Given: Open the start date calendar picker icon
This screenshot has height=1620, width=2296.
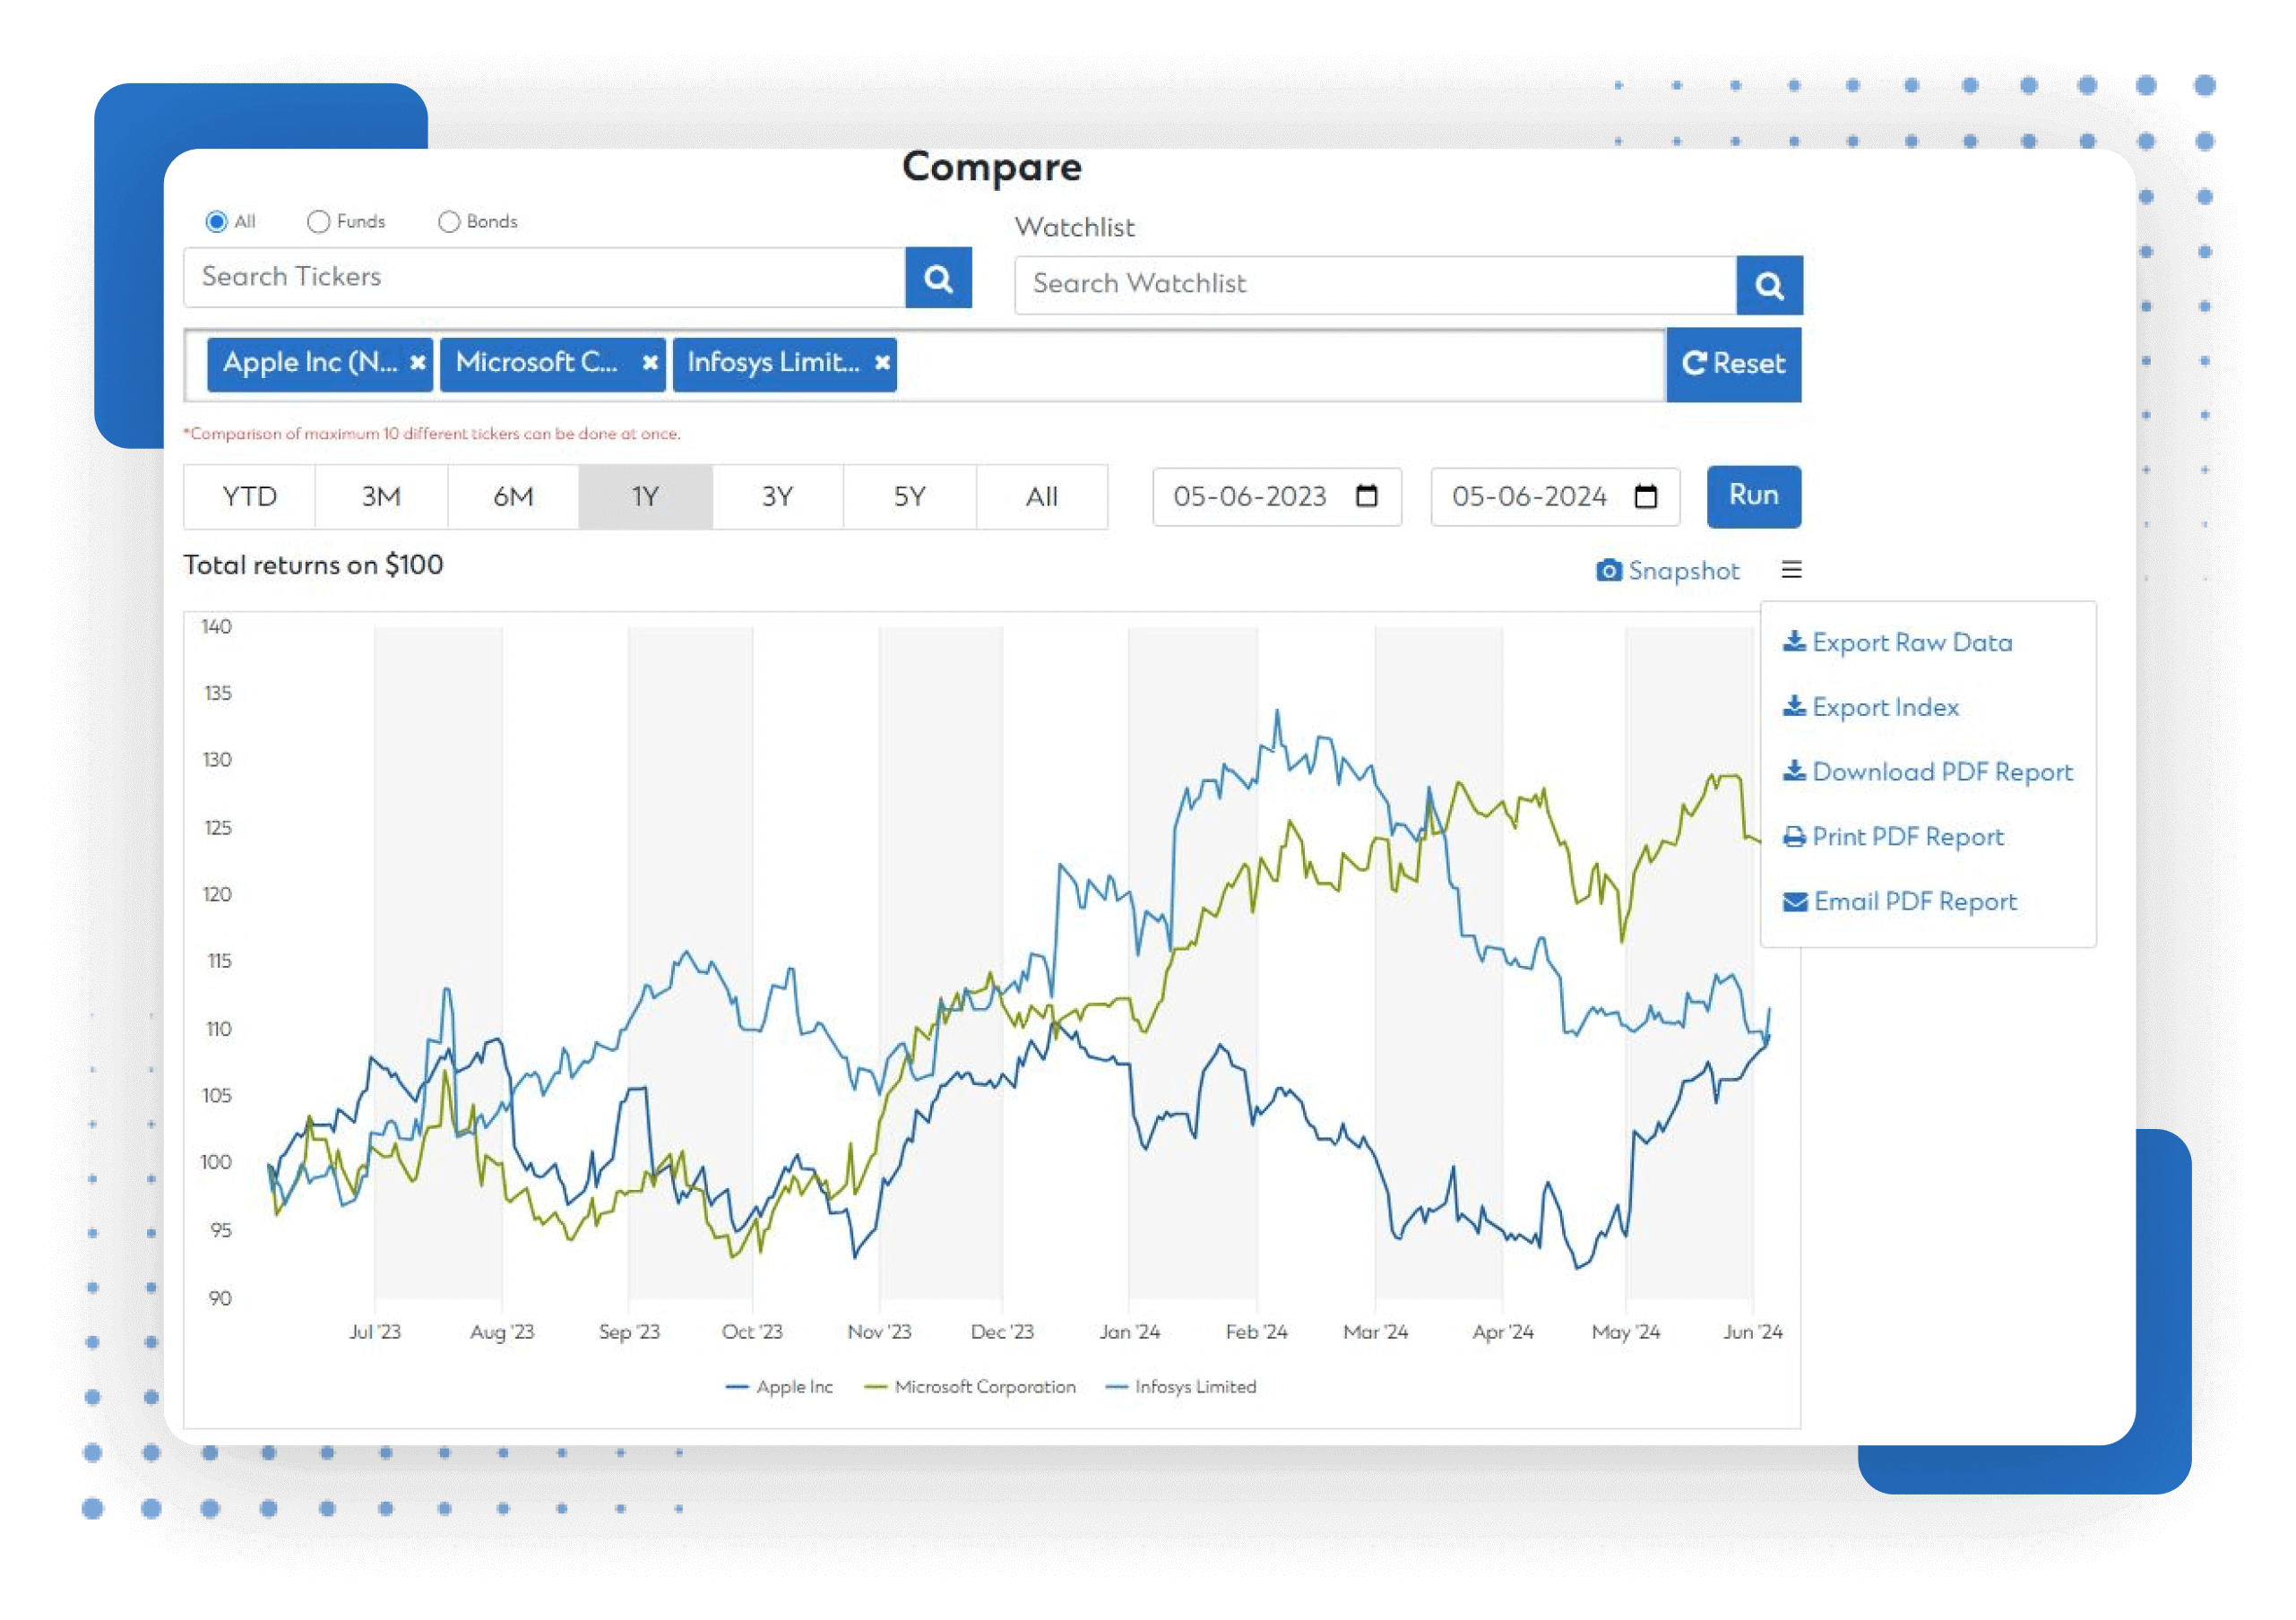Looking at the screenshot, I should click(1366, 496).
